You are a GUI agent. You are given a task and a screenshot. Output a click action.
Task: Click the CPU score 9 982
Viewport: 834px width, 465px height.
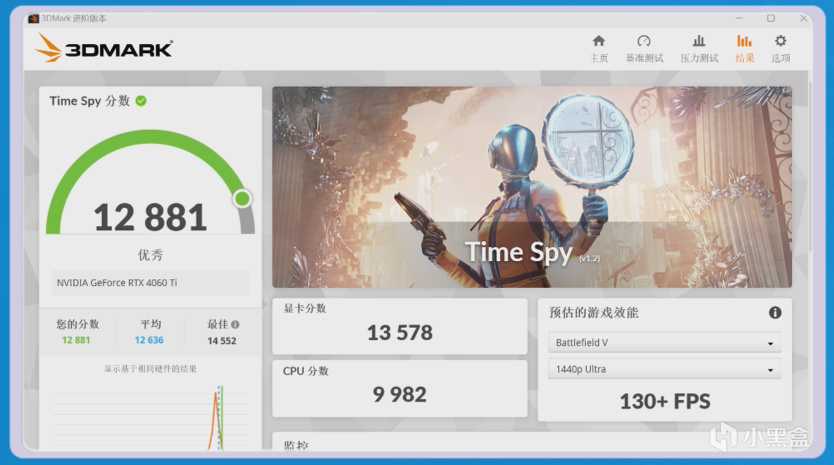pos(399,394)
